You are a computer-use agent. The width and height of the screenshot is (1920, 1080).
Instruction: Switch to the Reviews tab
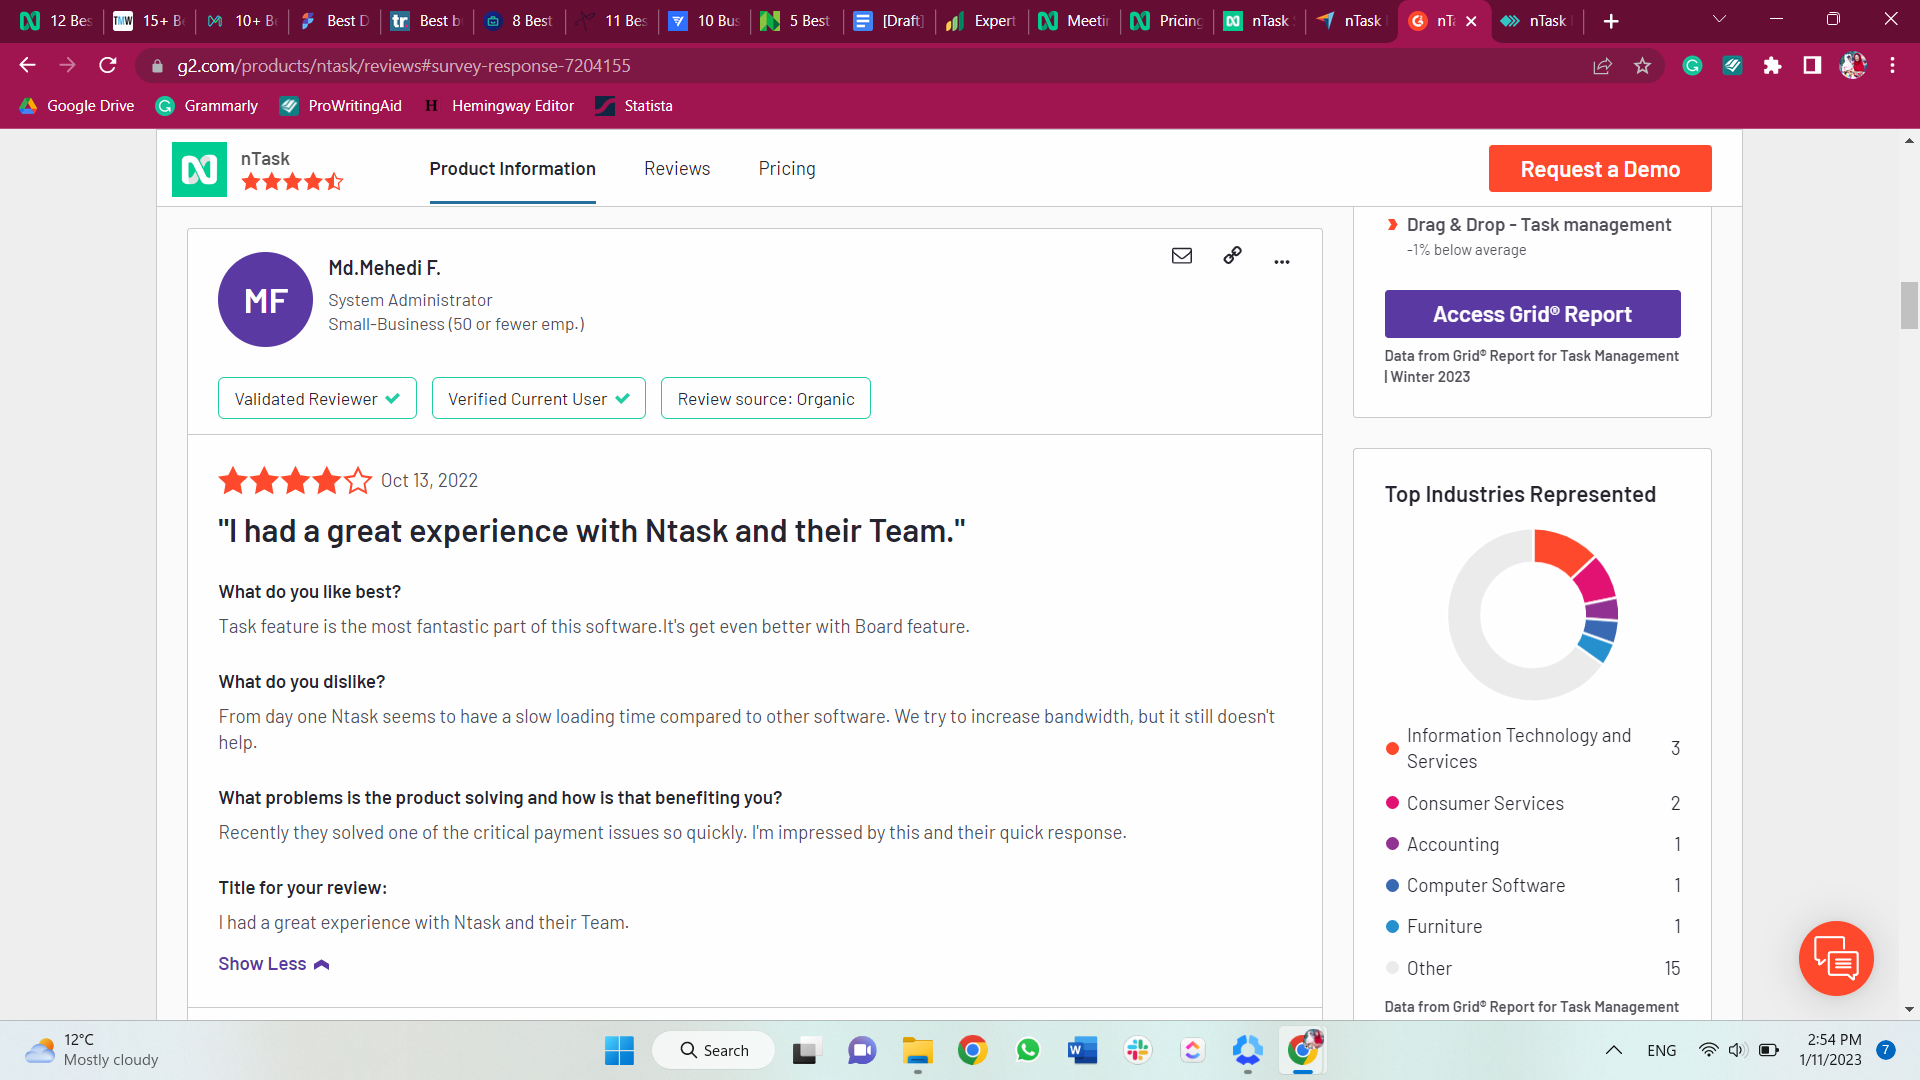(x=677, y=169)
